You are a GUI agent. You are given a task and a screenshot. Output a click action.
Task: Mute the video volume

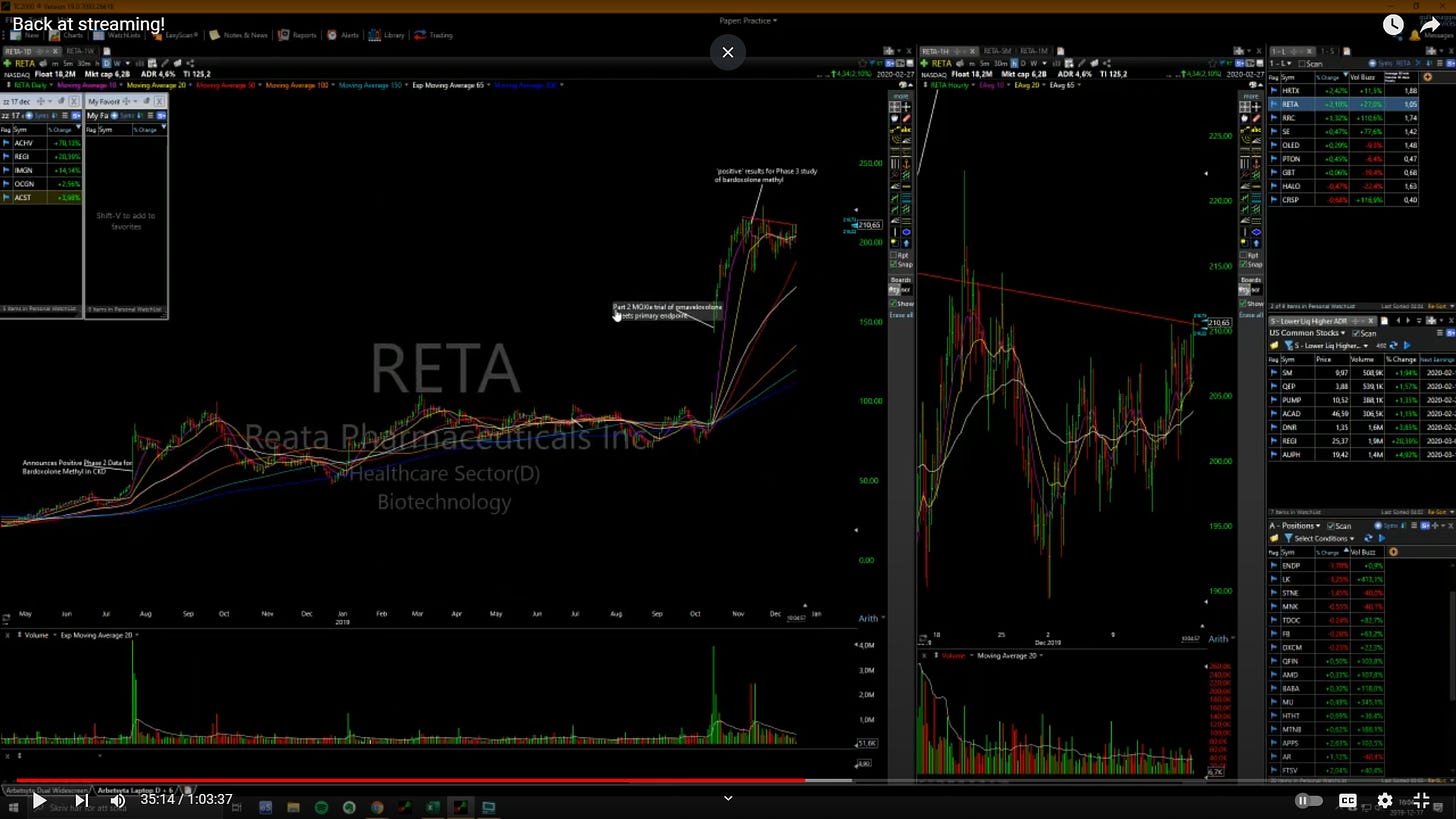(117, 800)
